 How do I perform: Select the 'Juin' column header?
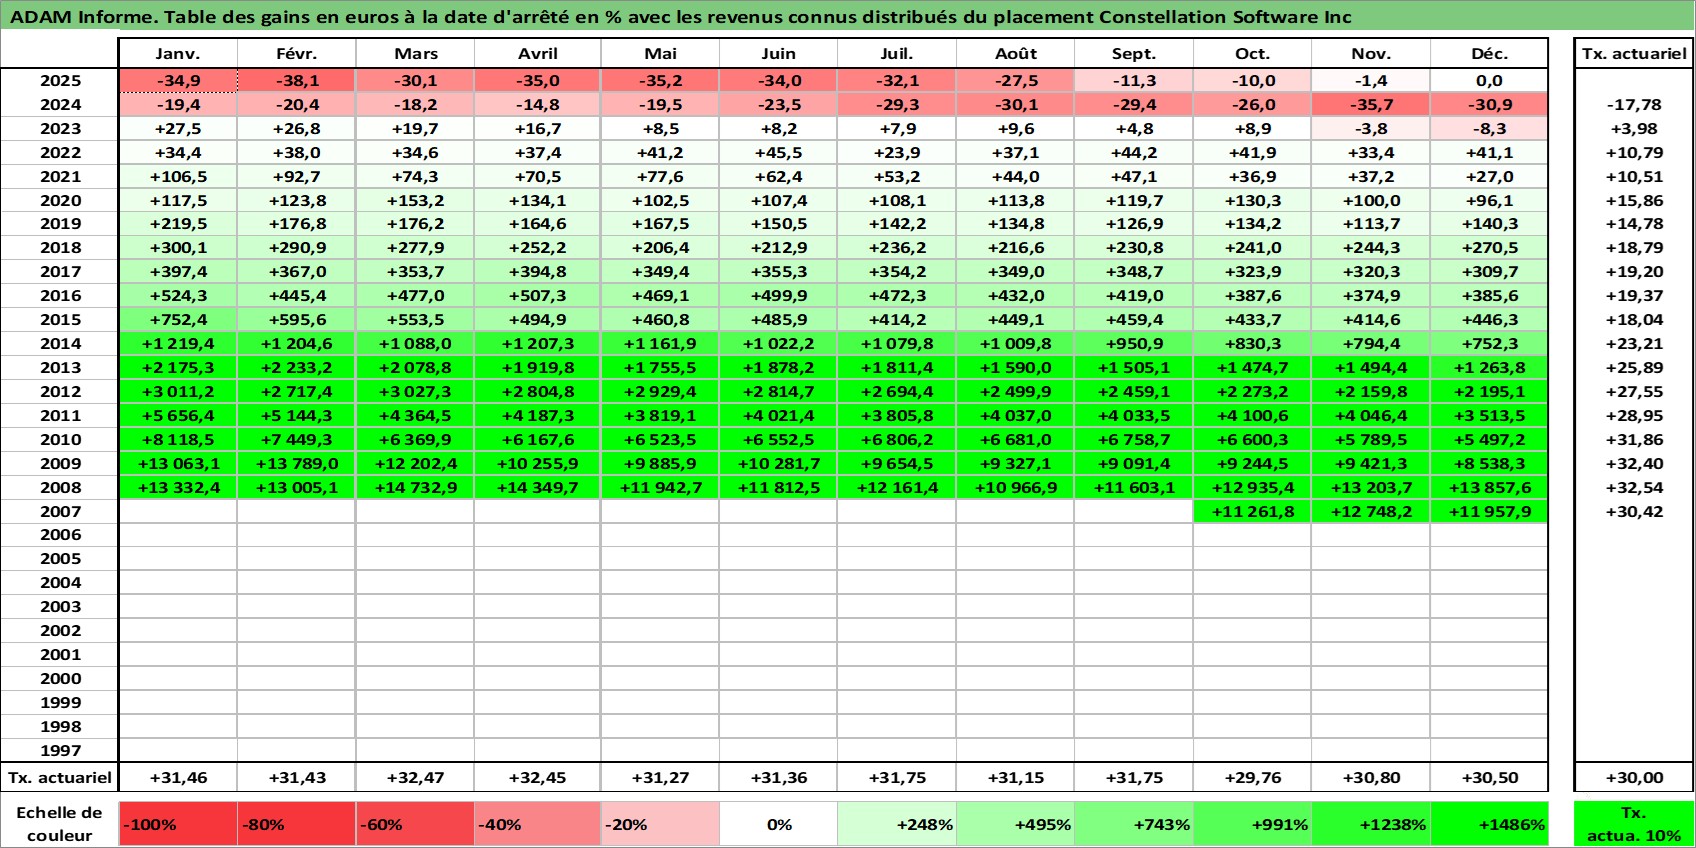[778, 54]
